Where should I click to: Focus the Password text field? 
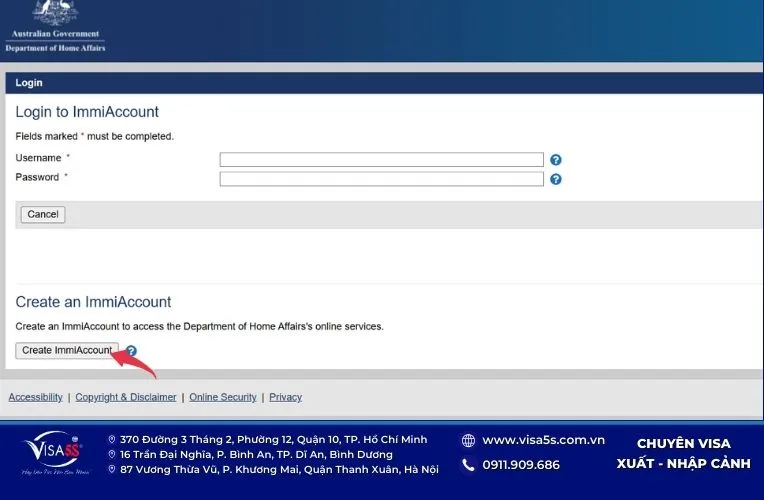click(x=382, y=179)
